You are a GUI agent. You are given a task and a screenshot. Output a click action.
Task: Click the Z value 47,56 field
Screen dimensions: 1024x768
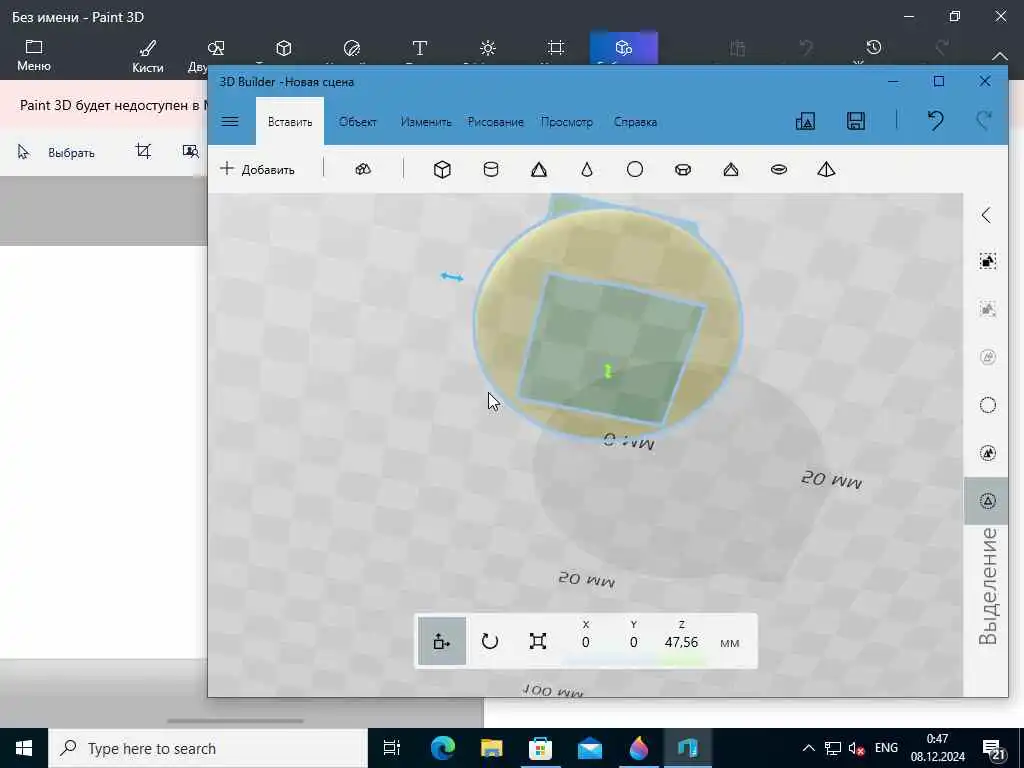(x=681, y=643)
